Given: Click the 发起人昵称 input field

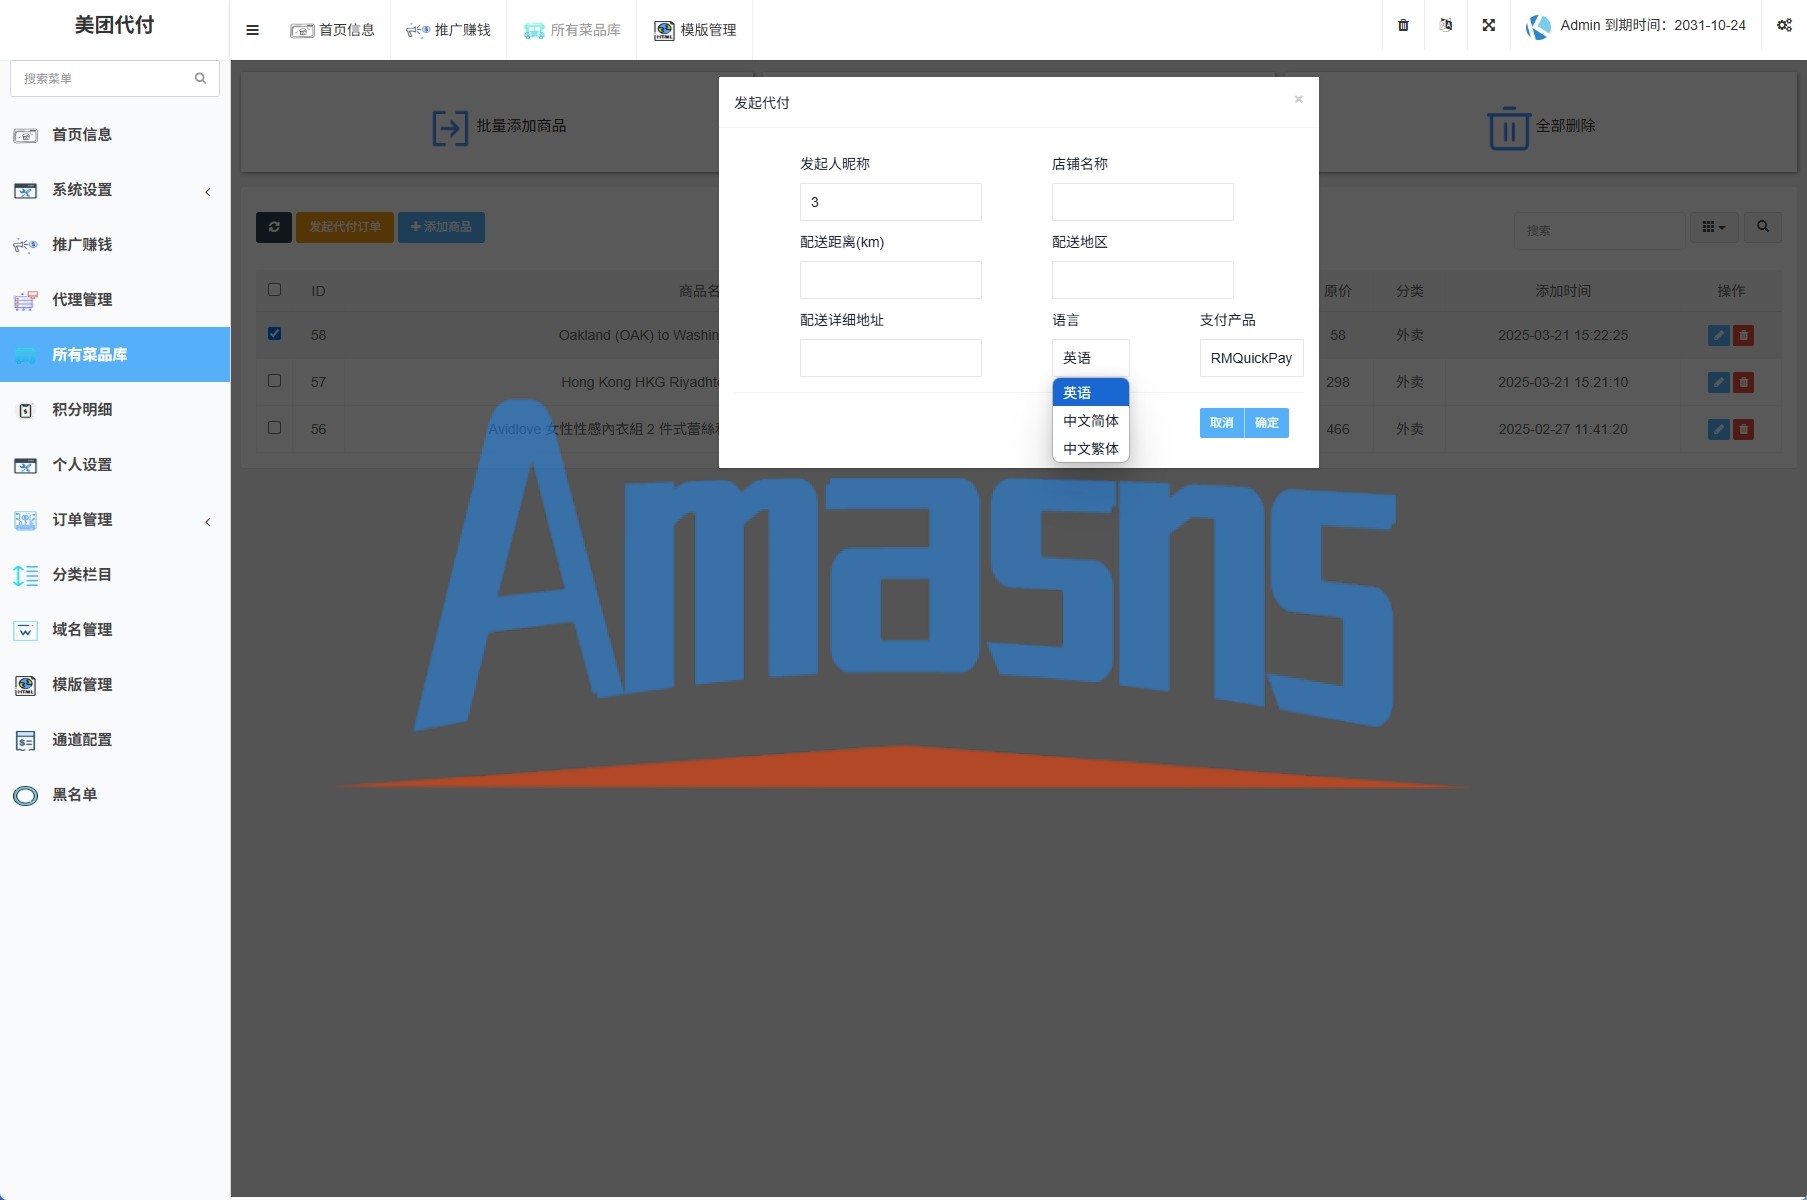Looking at the screenshot, I should 890,202.
